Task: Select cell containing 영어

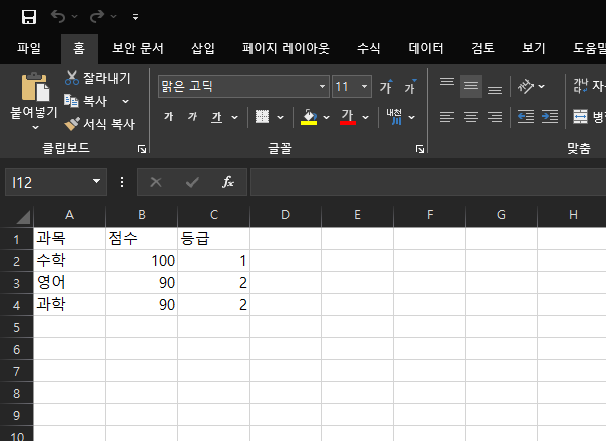Action: (x=69, y=283)
